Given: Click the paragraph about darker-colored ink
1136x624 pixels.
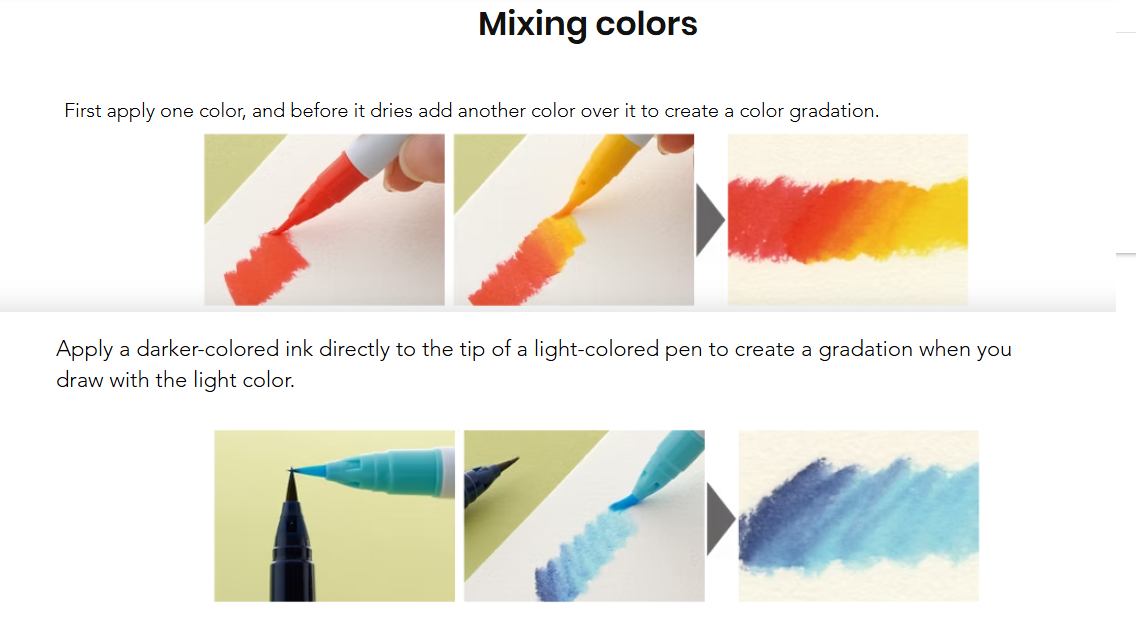Looking at the screenshot, I should coord(533,364).
